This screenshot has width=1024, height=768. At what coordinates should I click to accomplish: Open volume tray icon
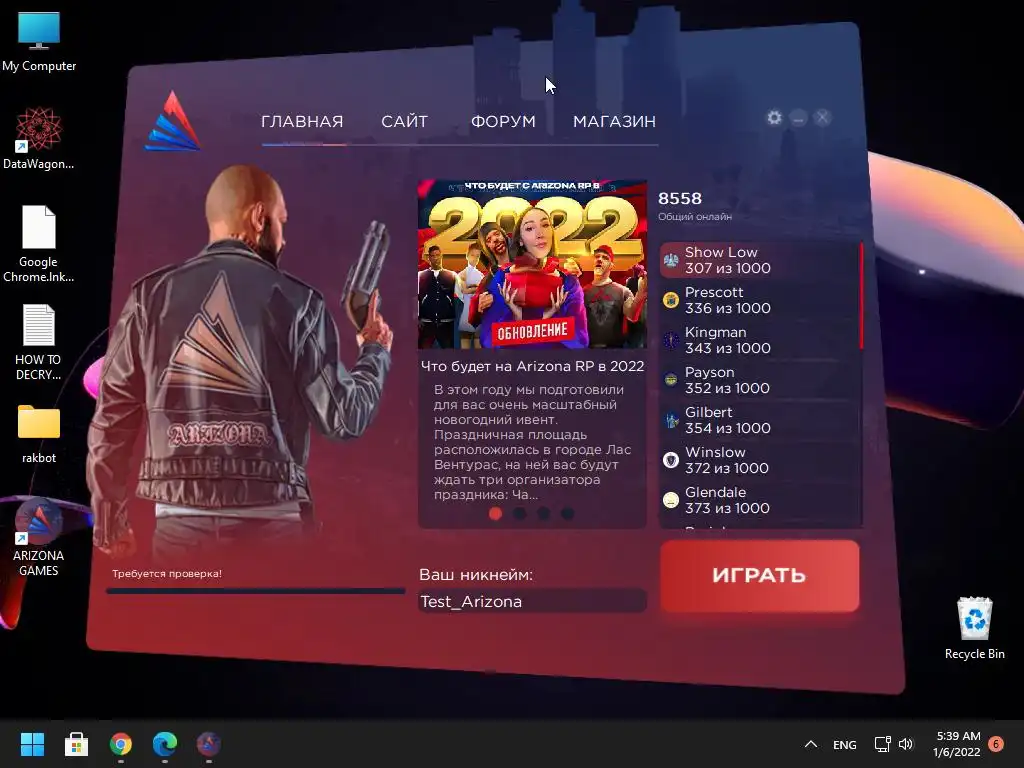pos(906,744)
